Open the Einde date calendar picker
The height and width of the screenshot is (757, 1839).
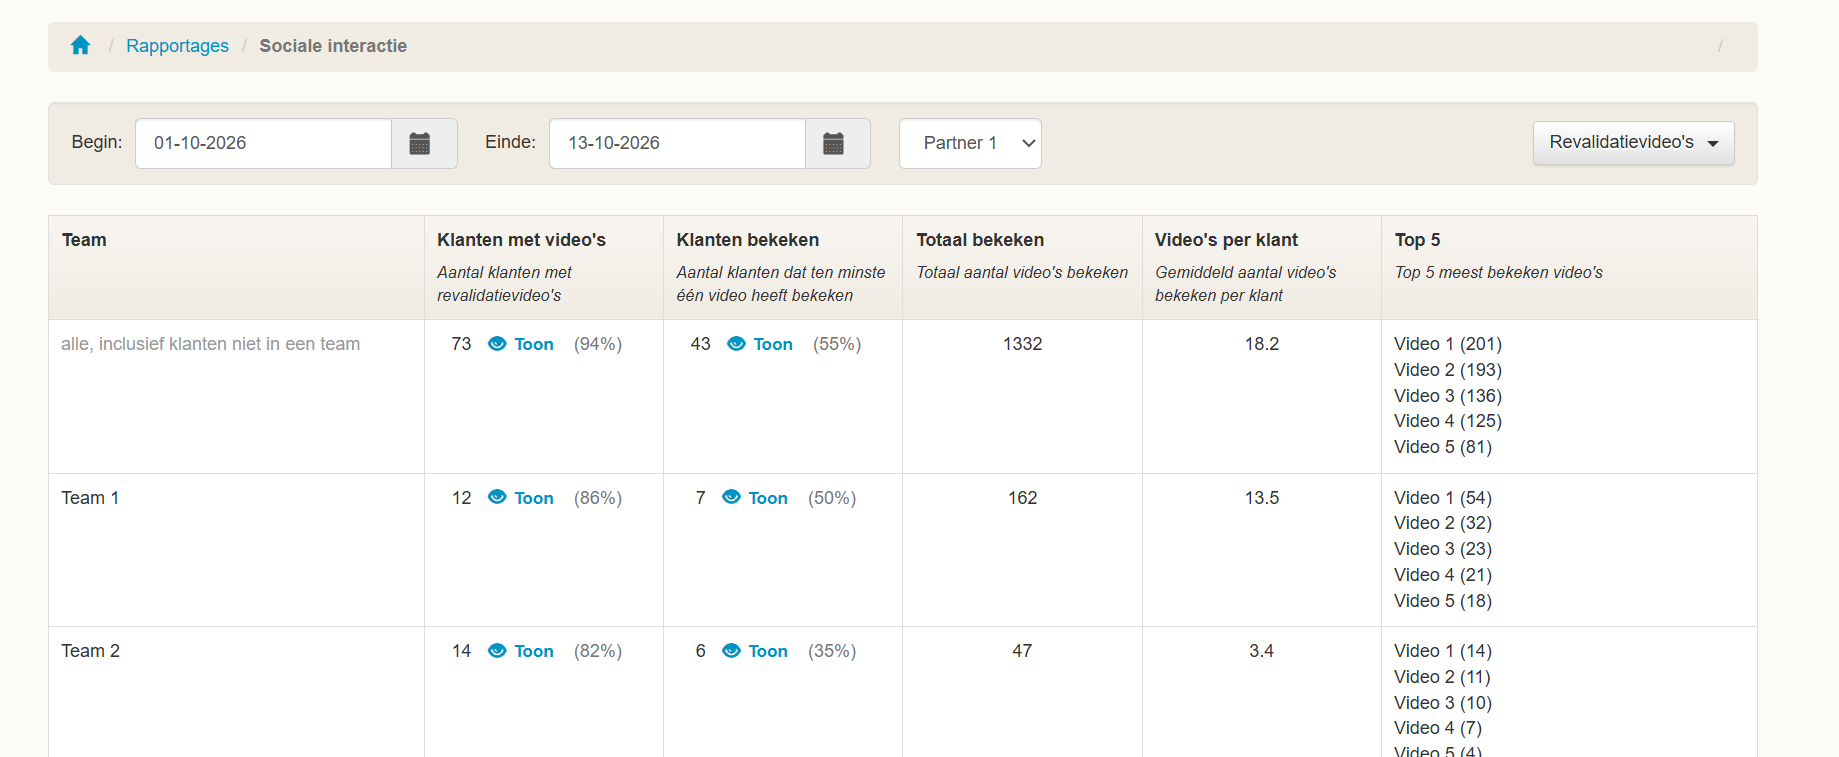click(x=837, y=144)
